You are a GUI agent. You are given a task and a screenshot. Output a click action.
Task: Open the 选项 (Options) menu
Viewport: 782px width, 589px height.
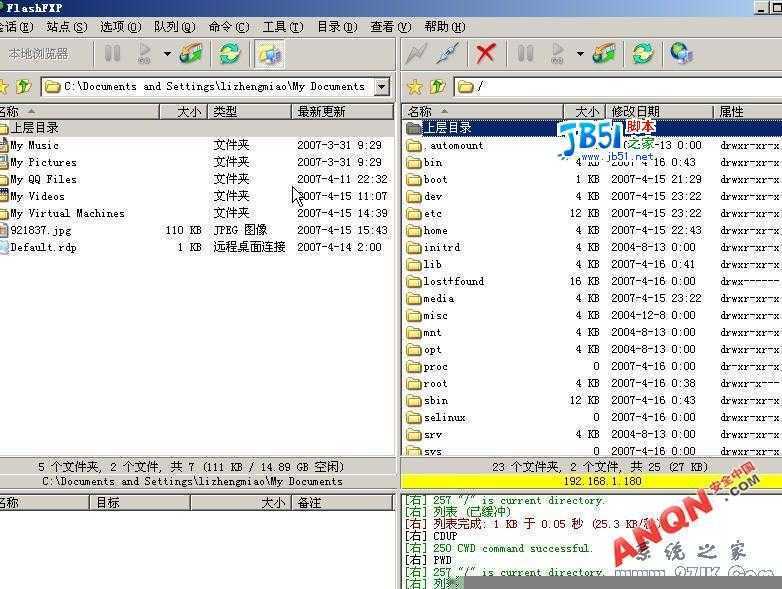pyautogui.click(x=120, y=26)
